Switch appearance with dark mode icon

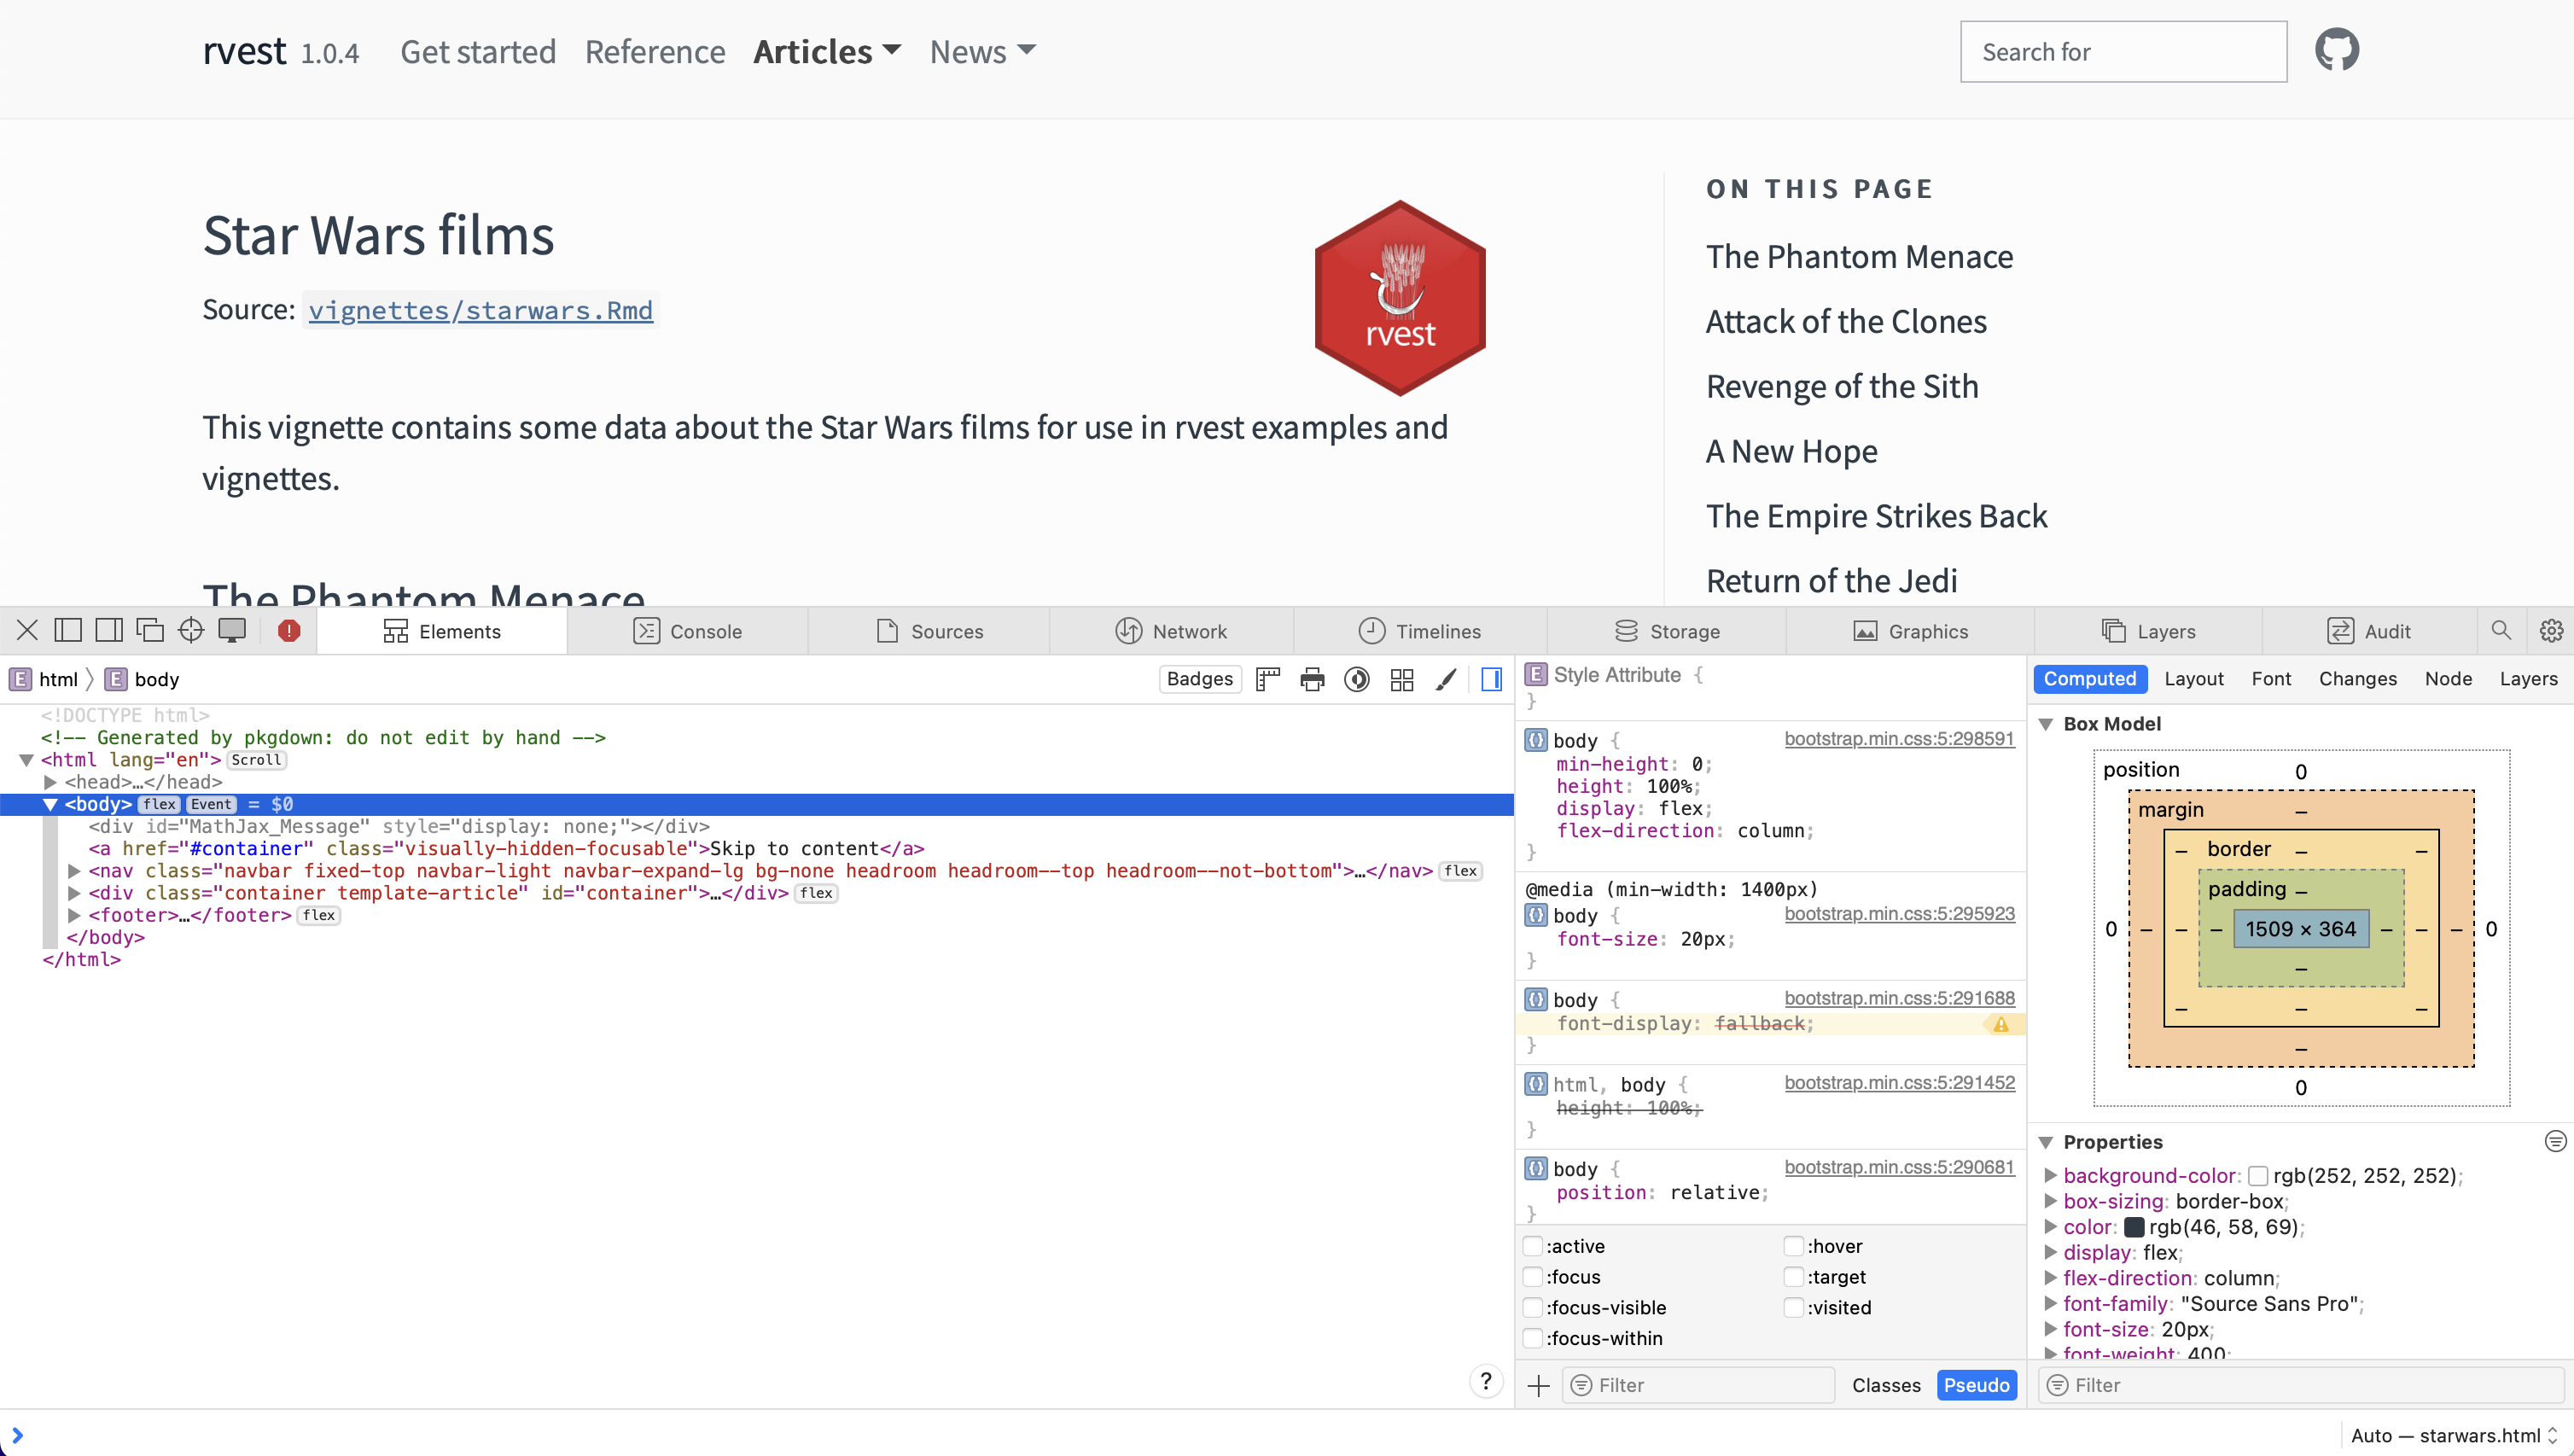[x=1357, y=679]
